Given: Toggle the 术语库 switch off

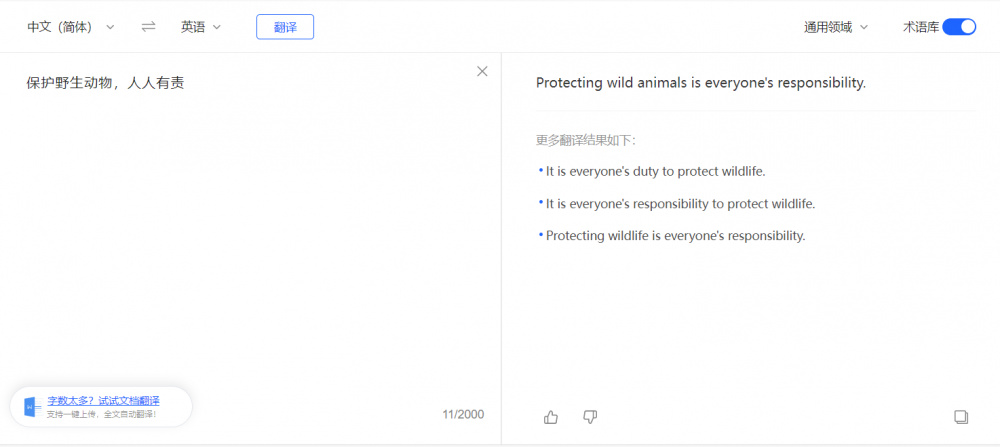Looking at the screenshot, I should click(x=959, y=27).
